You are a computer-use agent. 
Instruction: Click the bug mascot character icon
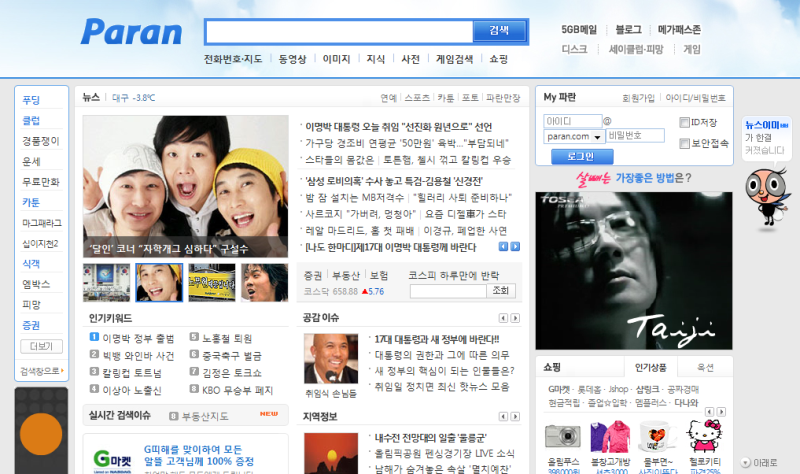pyautogui.click(x=767, y=196)
